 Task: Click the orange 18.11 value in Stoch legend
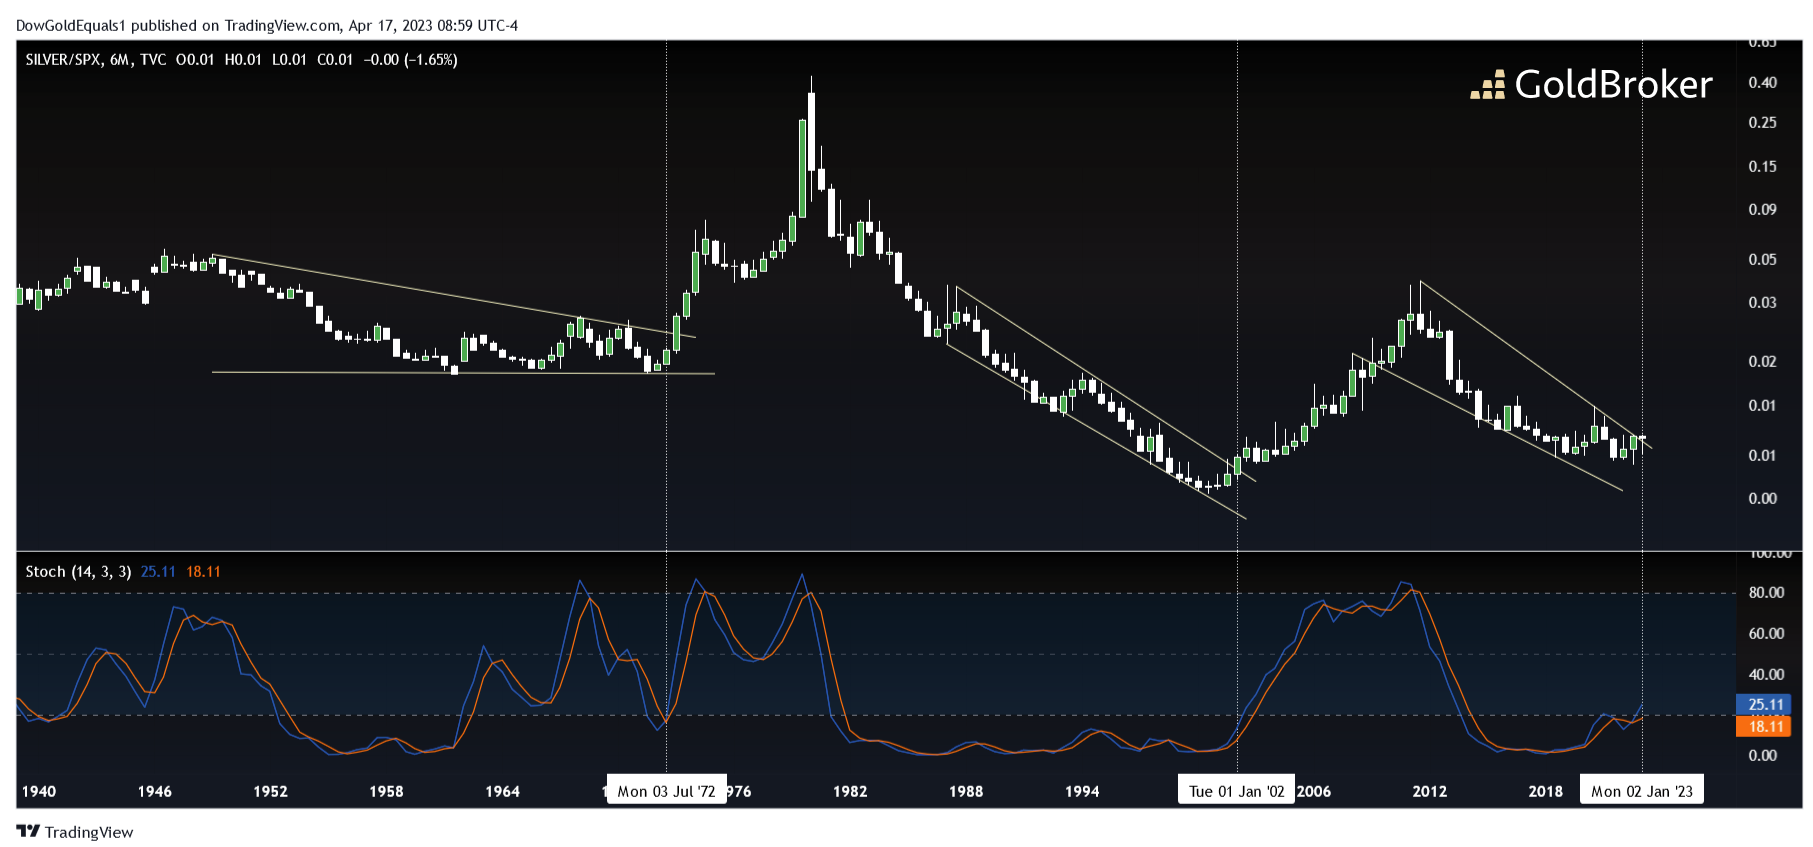click(x=203, y=572)
